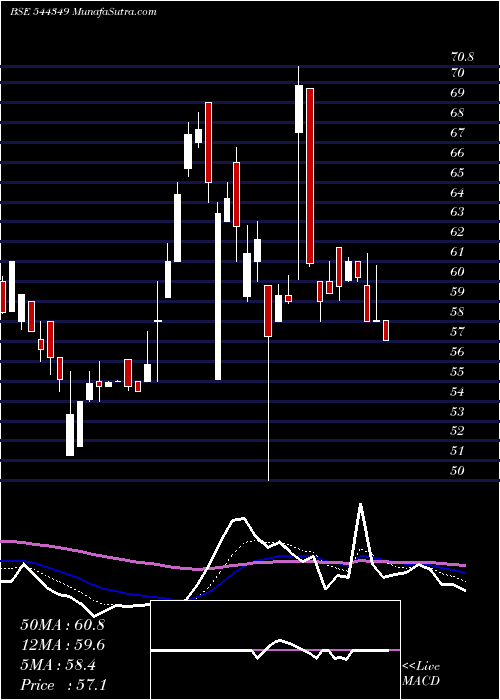Screen dimensions: 500x700
Task: Click the BSE 544349 MunafaSutra.com title text
Action: [x=83, y=12]
